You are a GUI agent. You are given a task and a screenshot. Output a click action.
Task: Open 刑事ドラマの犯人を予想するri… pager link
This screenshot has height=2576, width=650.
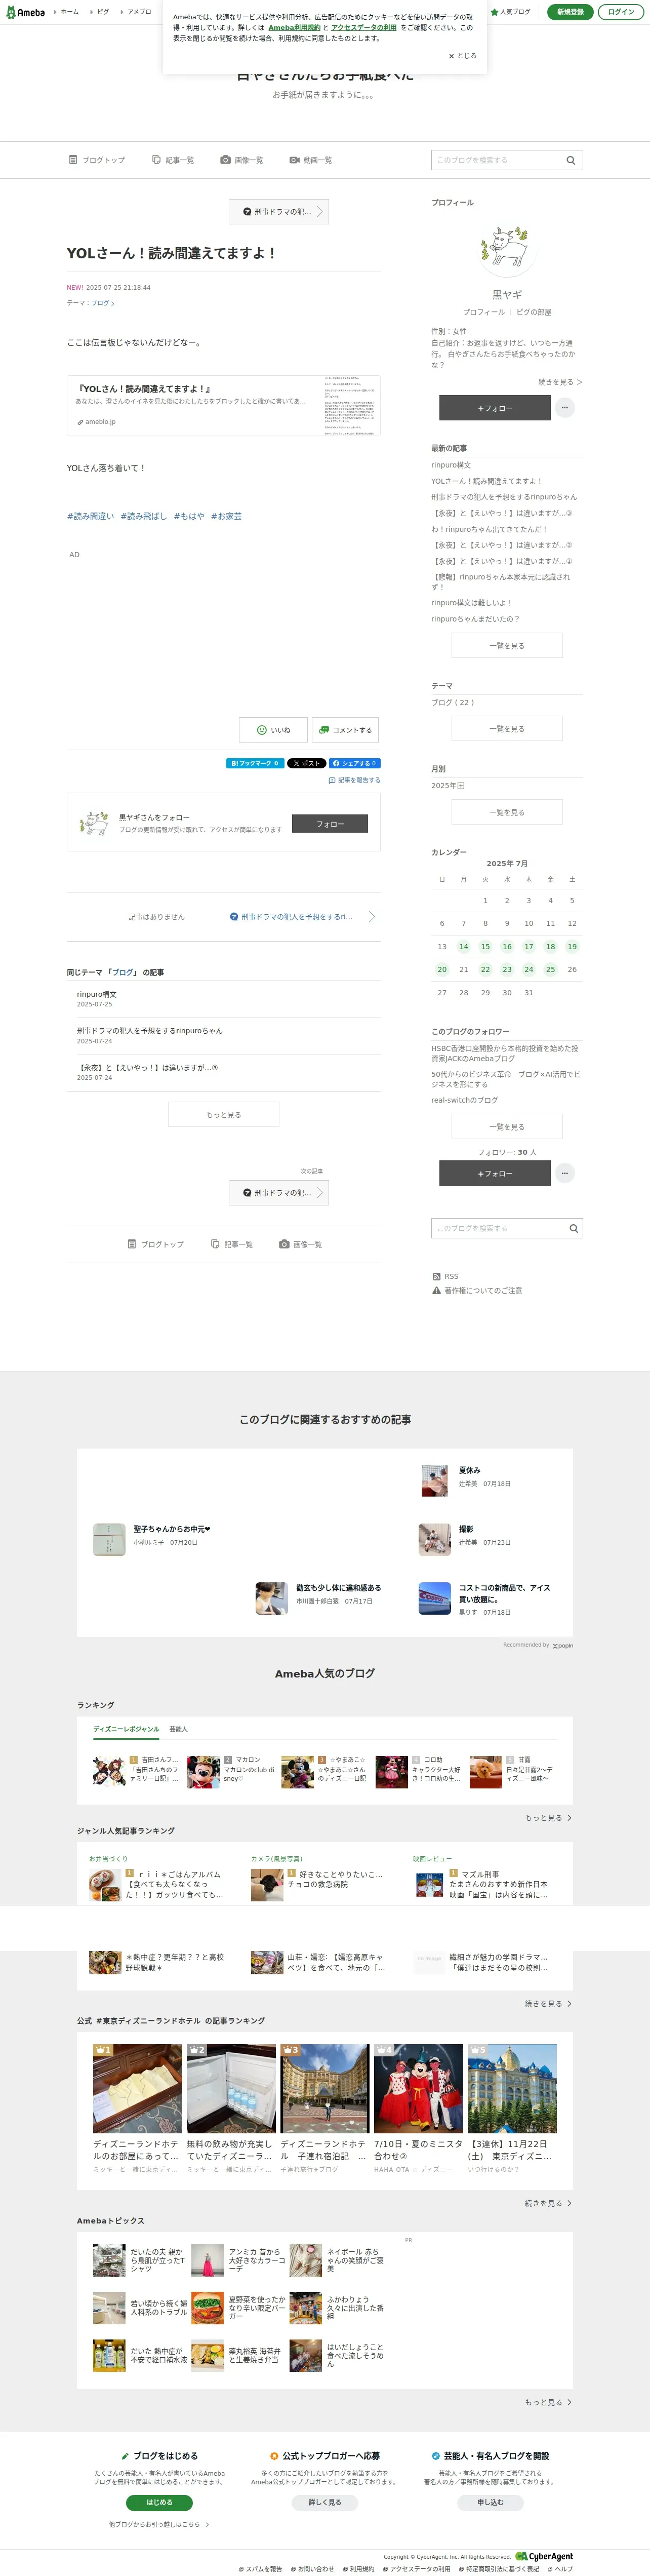point(302,916)
